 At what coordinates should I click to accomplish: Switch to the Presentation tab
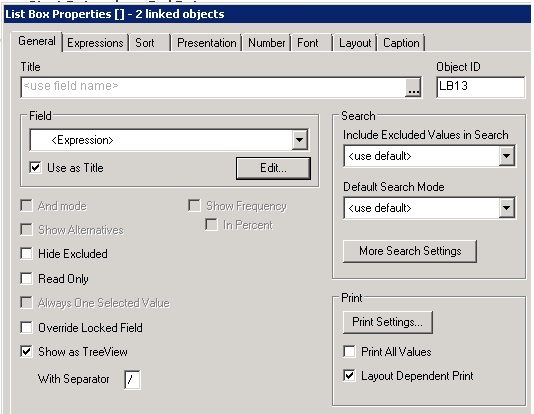point(206,43)
